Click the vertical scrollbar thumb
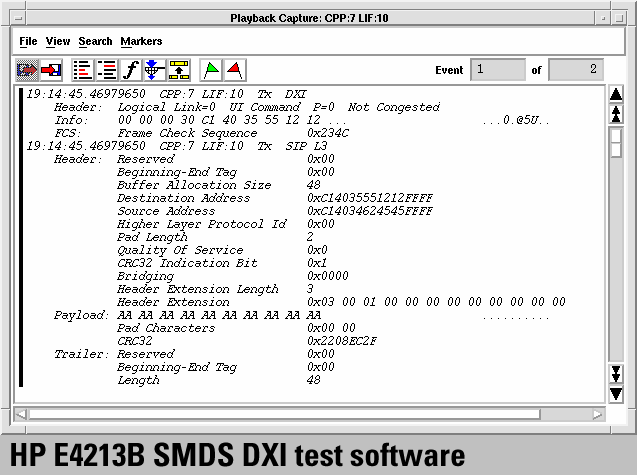Screen dimensions: 637x475 click(x=616, y=143)
